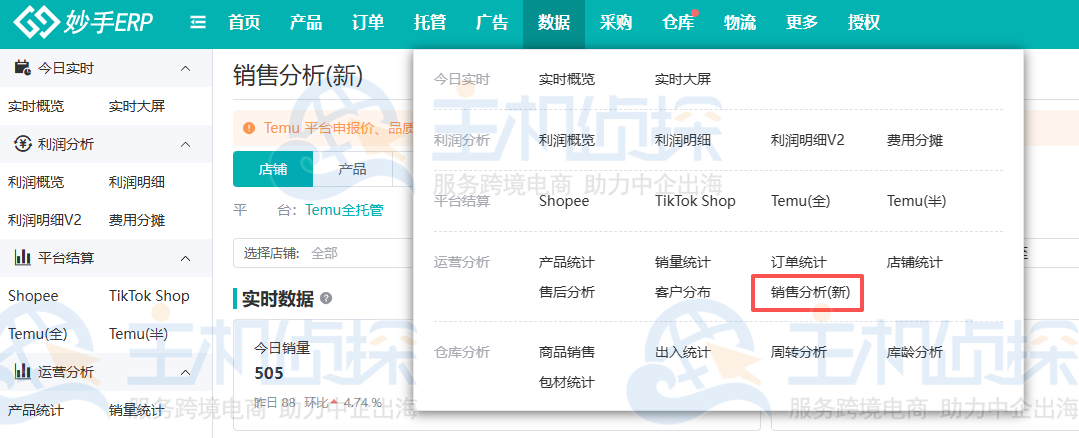Select Temu全托管 platform filter
Image resolution: width=1079 pixels, height=438 pixels.
point(344,210)
